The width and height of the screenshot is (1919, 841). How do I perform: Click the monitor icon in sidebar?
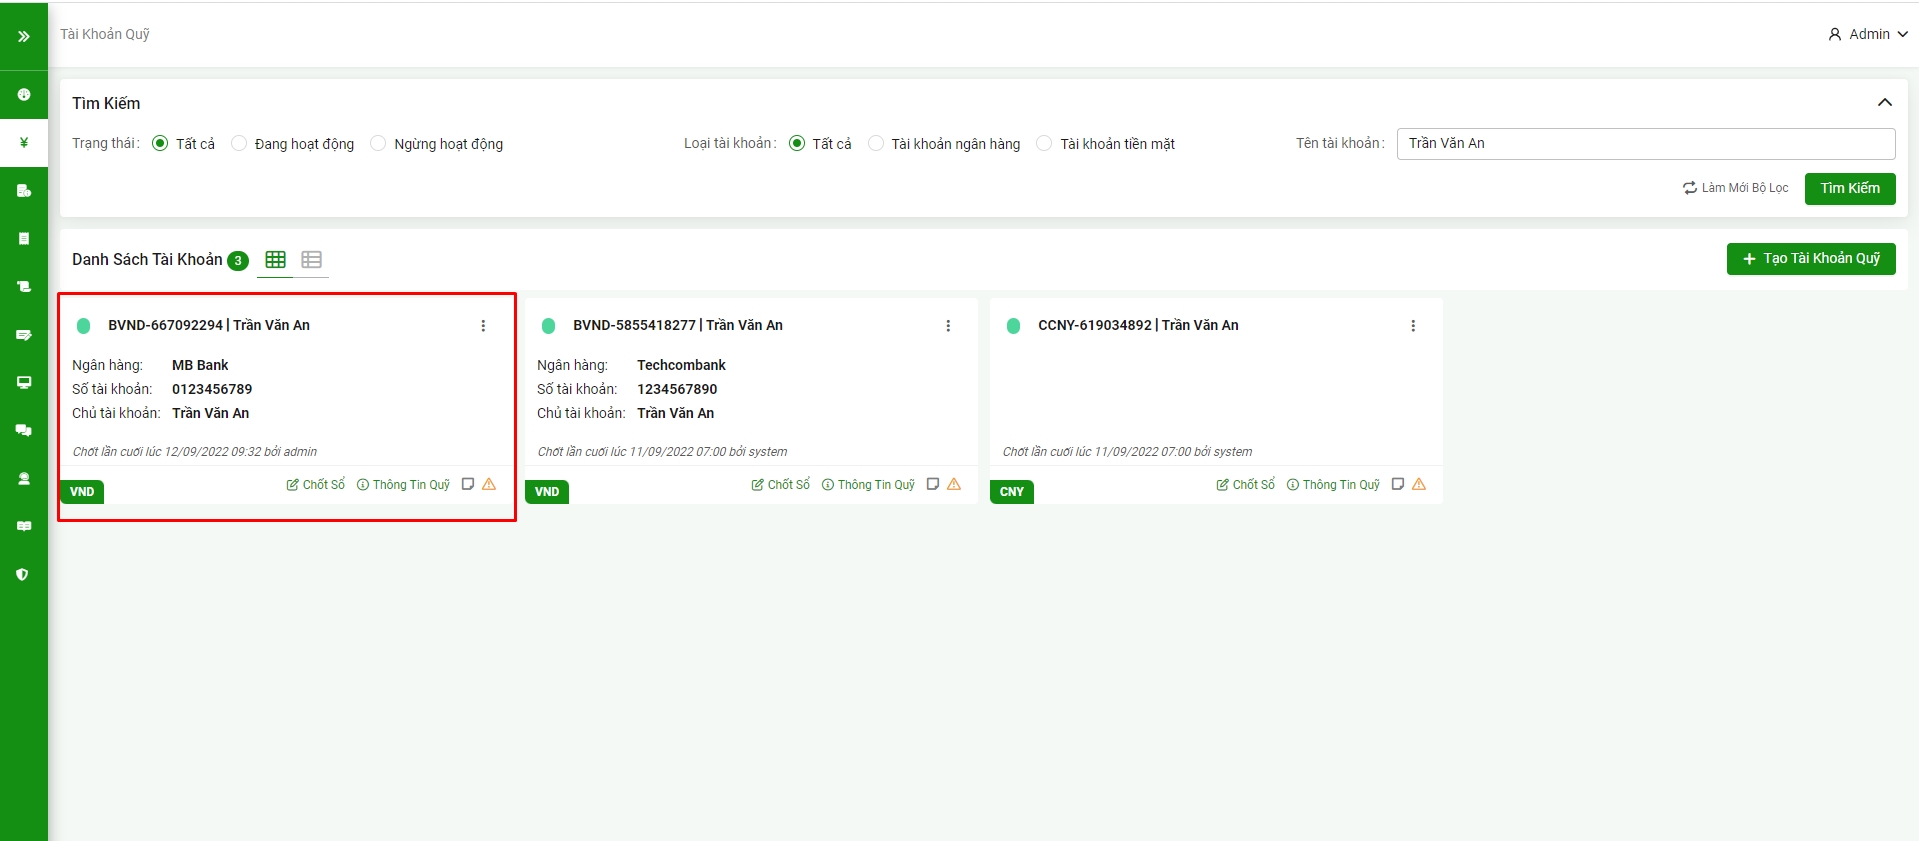tap(23, 383)
